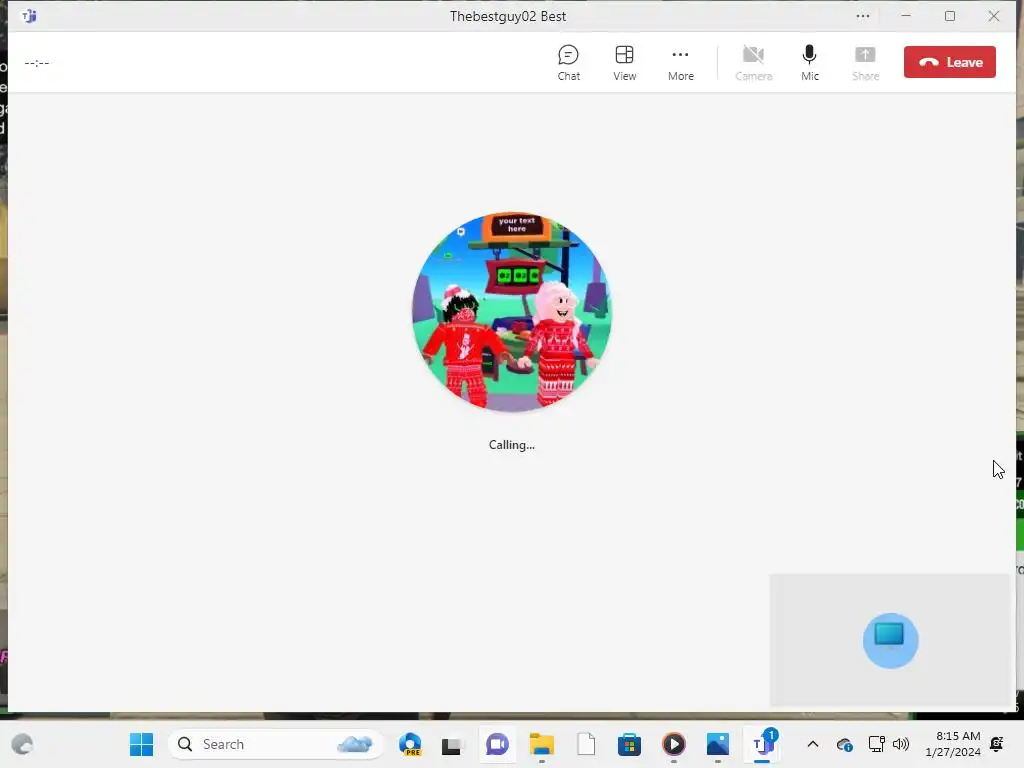
Task: Minimize the Teams call window
Action: 906,16
